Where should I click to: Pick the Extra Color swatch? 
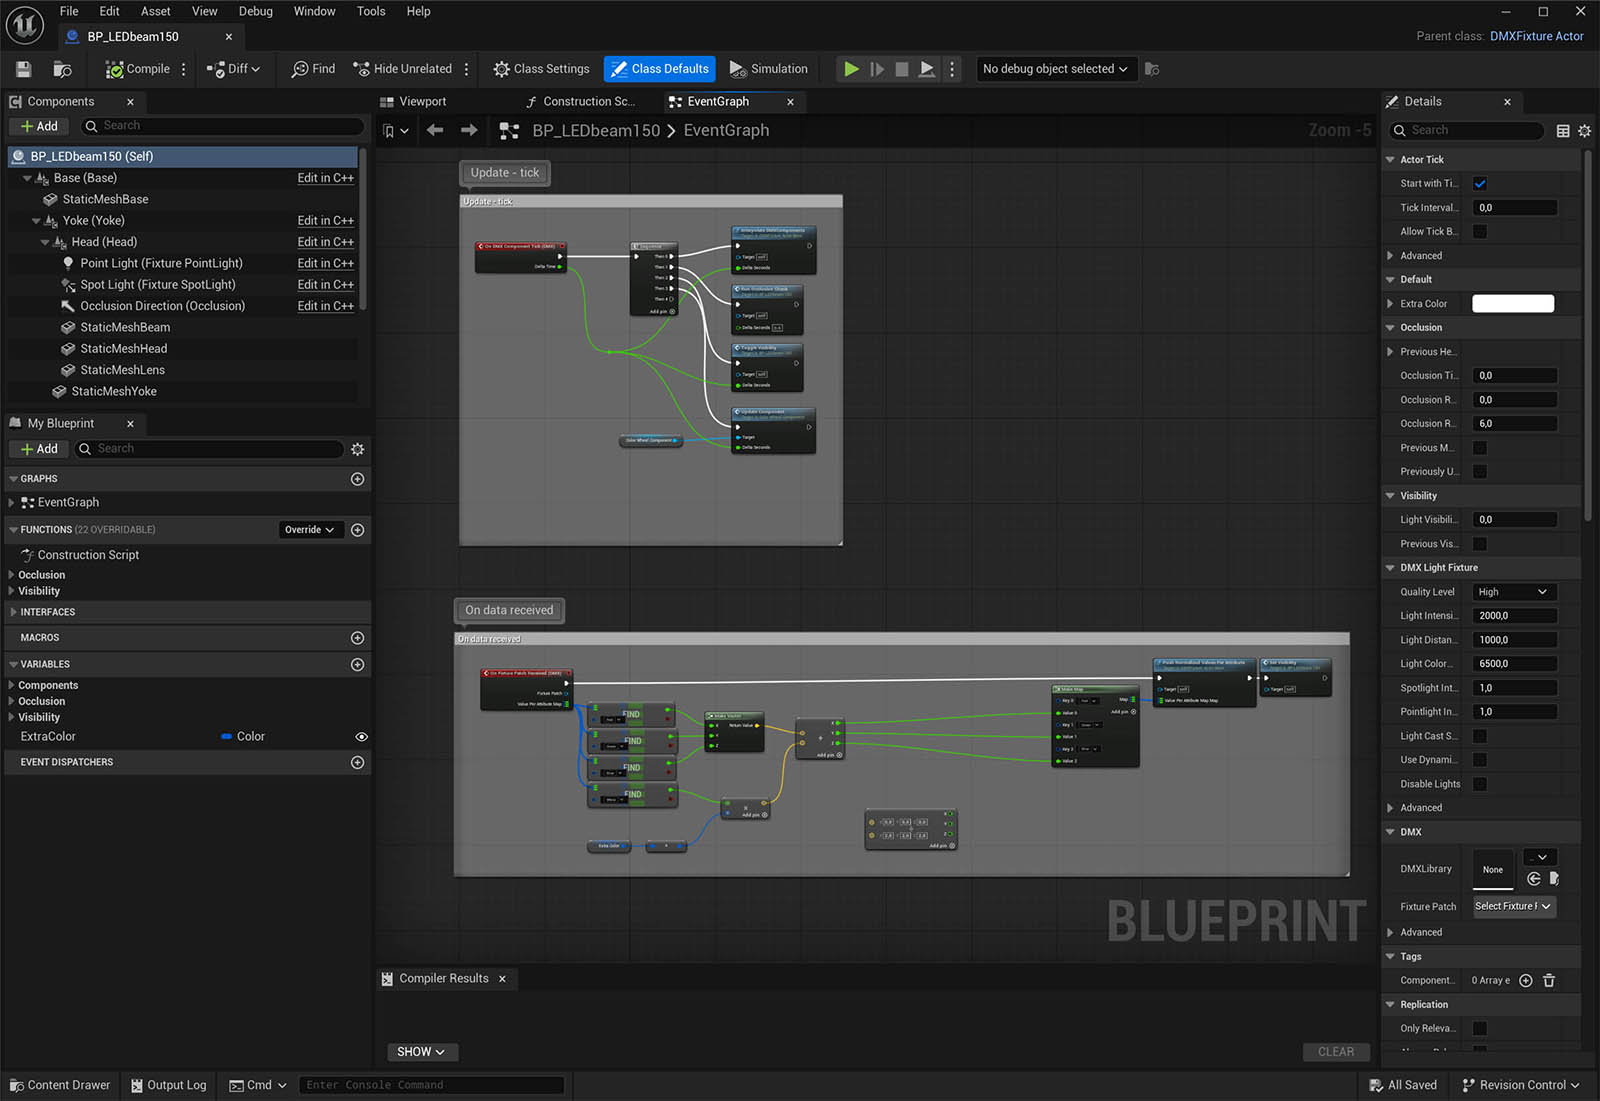[x=1513, y=304]
